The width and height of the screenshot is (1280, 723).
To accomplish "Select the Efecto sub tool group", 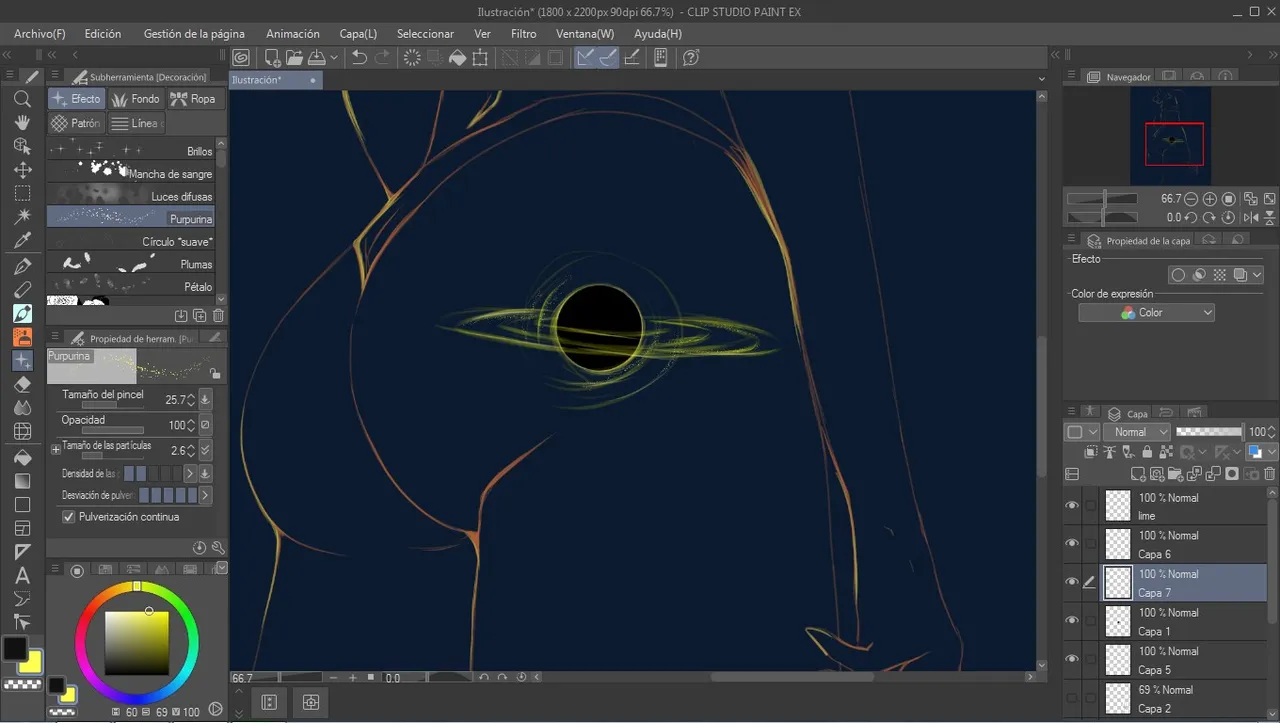I will click(x=76, y=99).
